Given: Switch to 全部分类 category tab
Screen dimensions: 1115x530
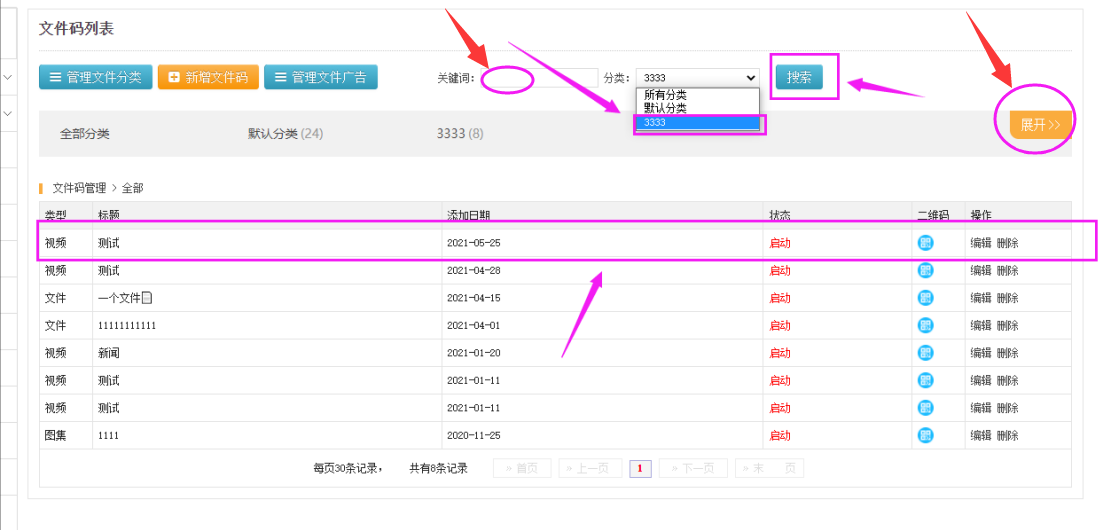Looking at the screenshot, I should tap(85, 134).
